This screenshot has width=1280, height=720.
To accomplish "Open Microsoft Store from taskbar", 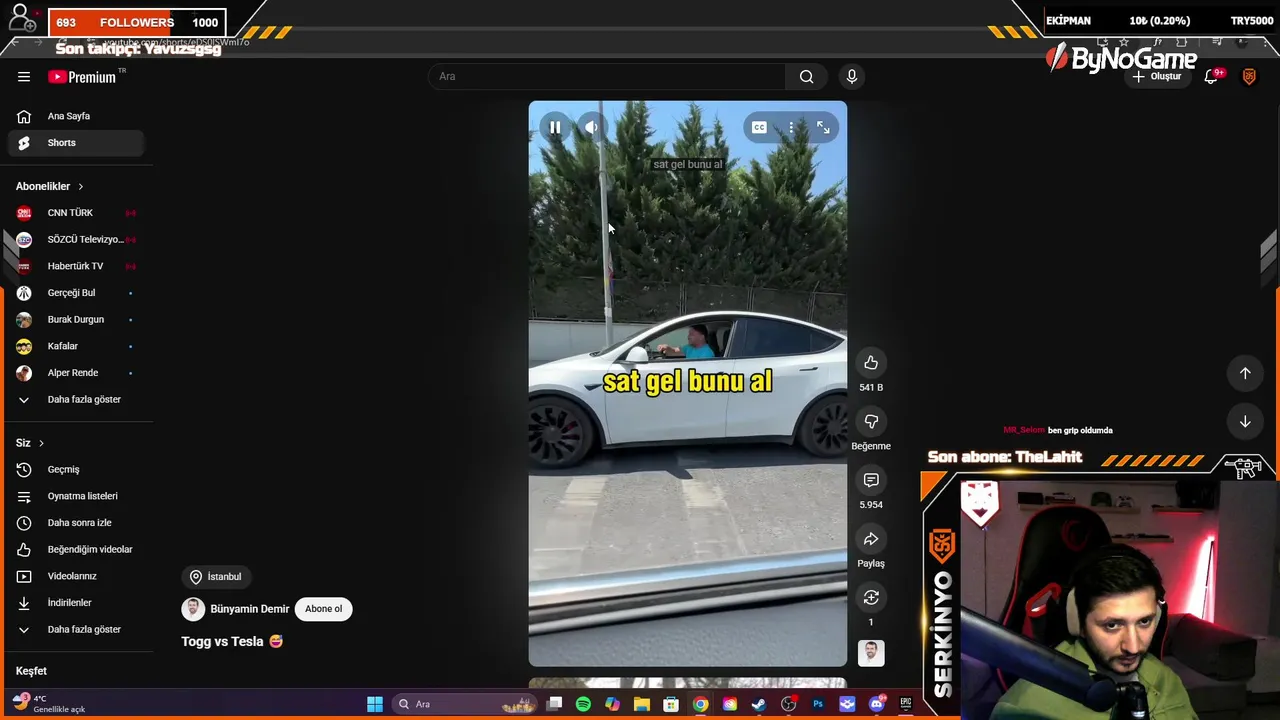I will coord(671,704).
